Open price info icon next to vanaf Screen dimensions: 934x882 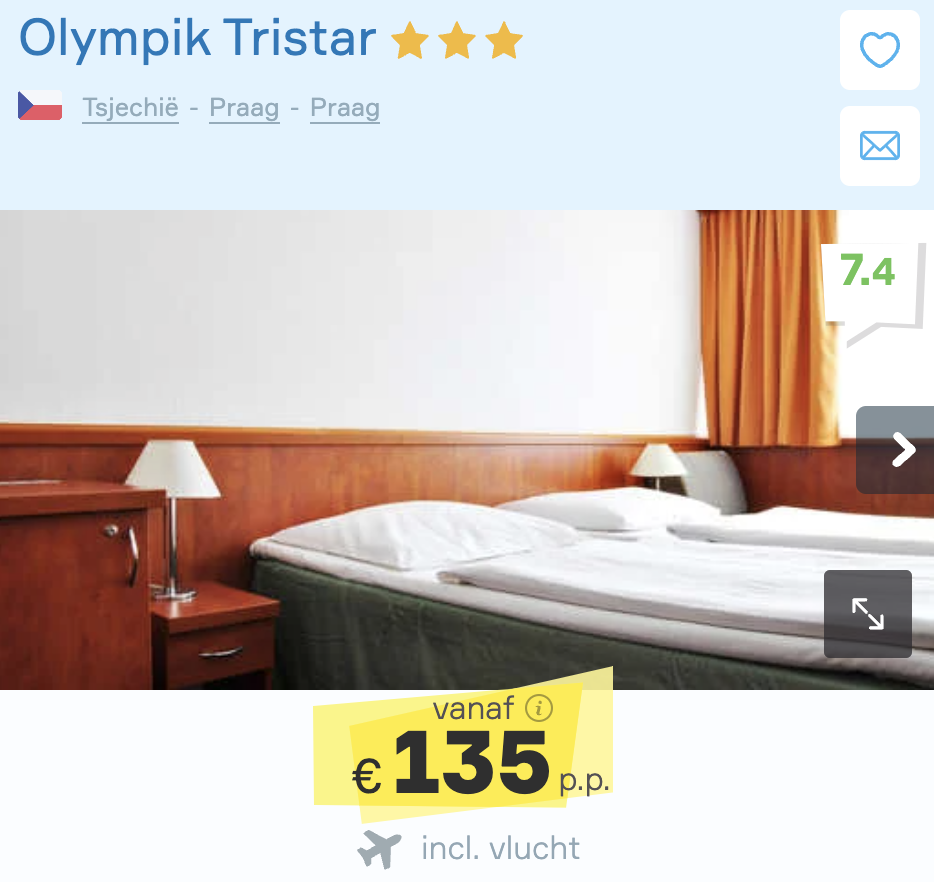point(539,709)
